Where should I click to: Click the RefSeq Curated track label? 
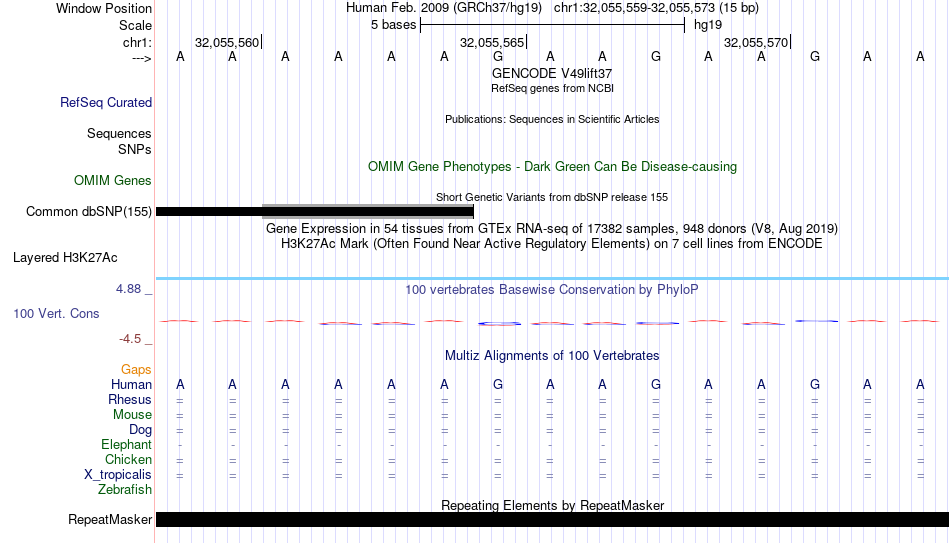[x=106, y=102]
